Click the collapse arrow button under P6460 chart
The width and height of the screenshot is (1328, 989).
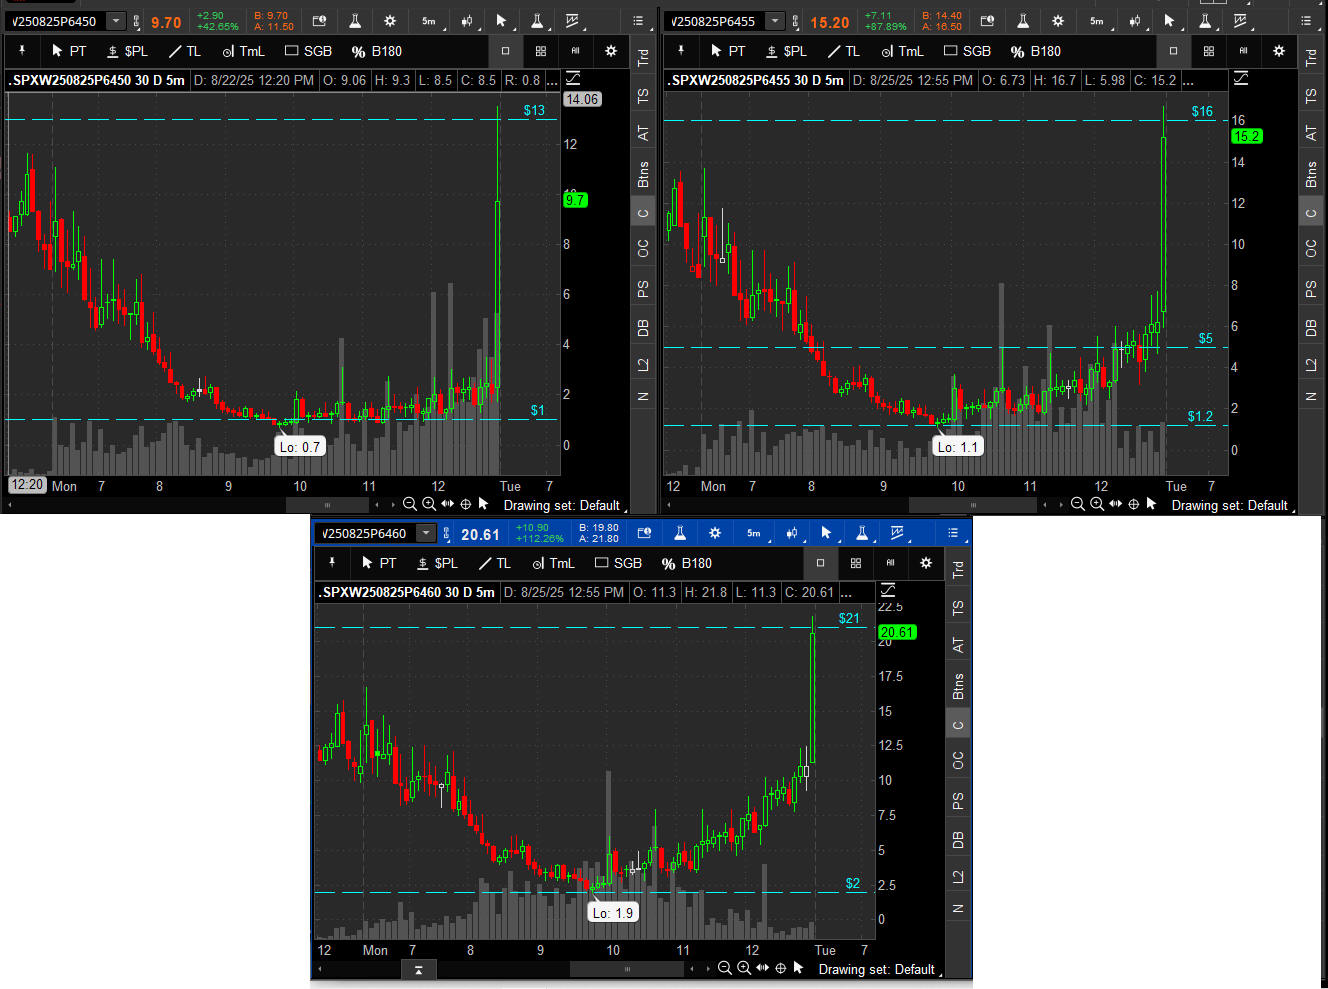[x=418, y=969]
